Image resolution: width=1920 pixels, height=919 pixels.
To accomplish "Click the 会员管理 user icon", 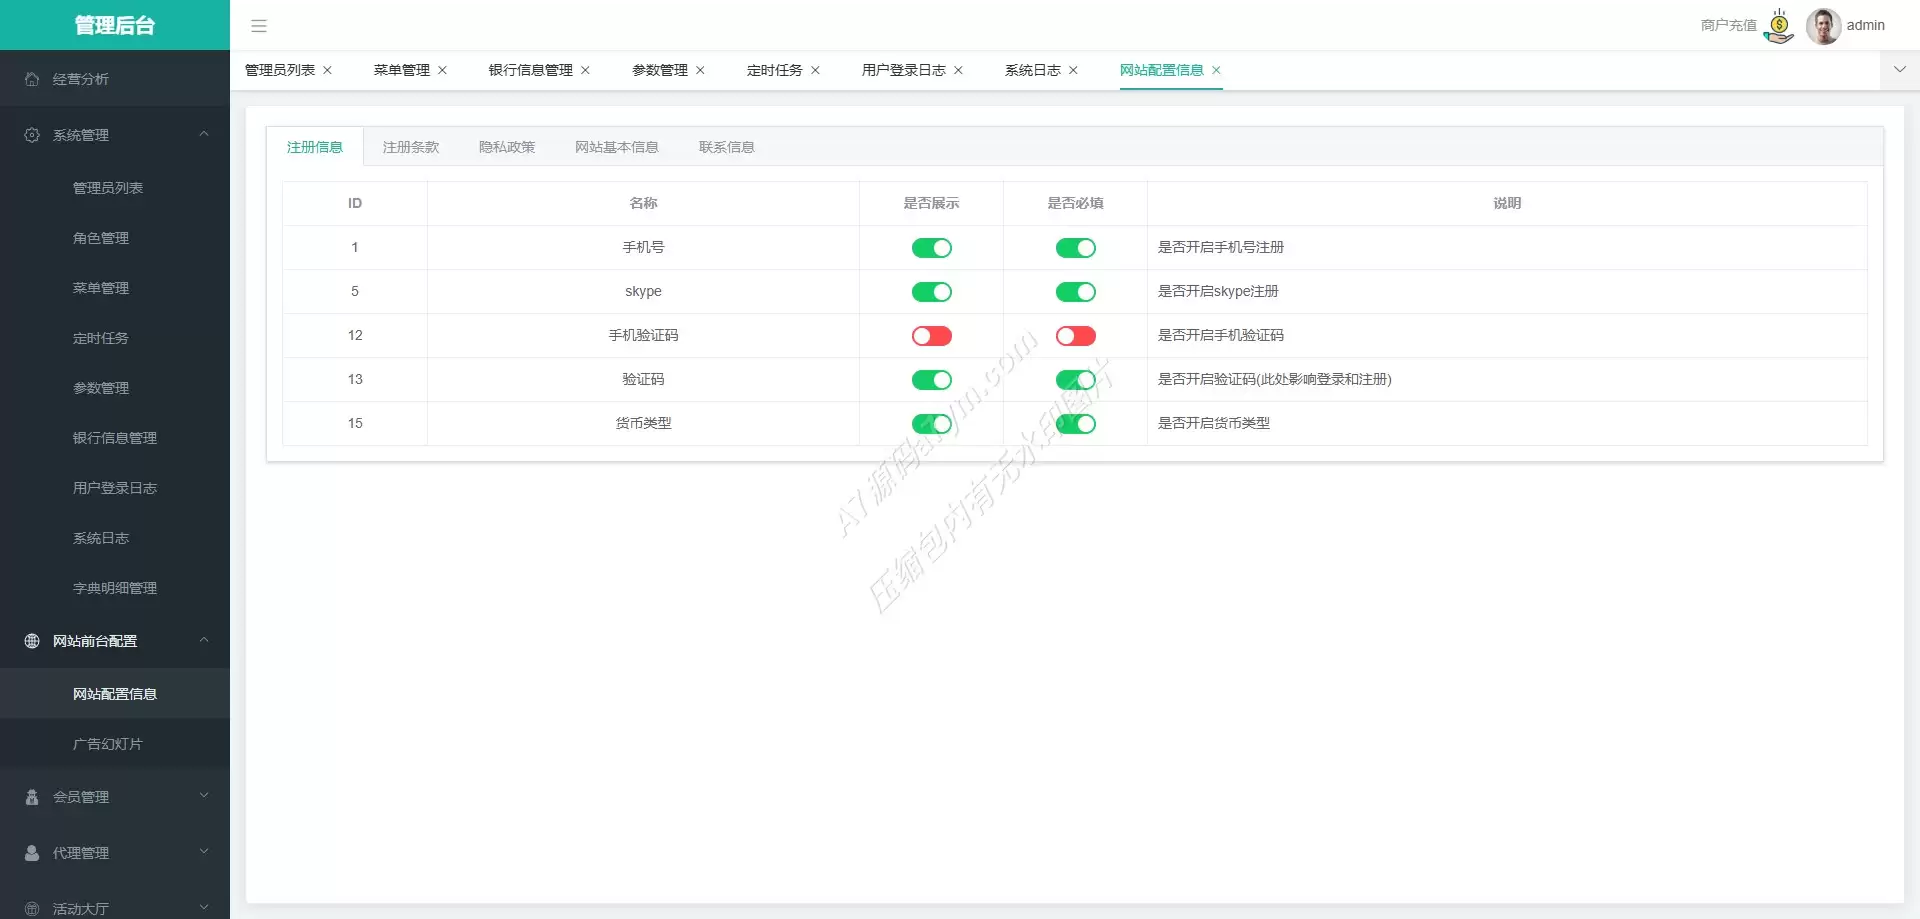I will coord(32,797).
